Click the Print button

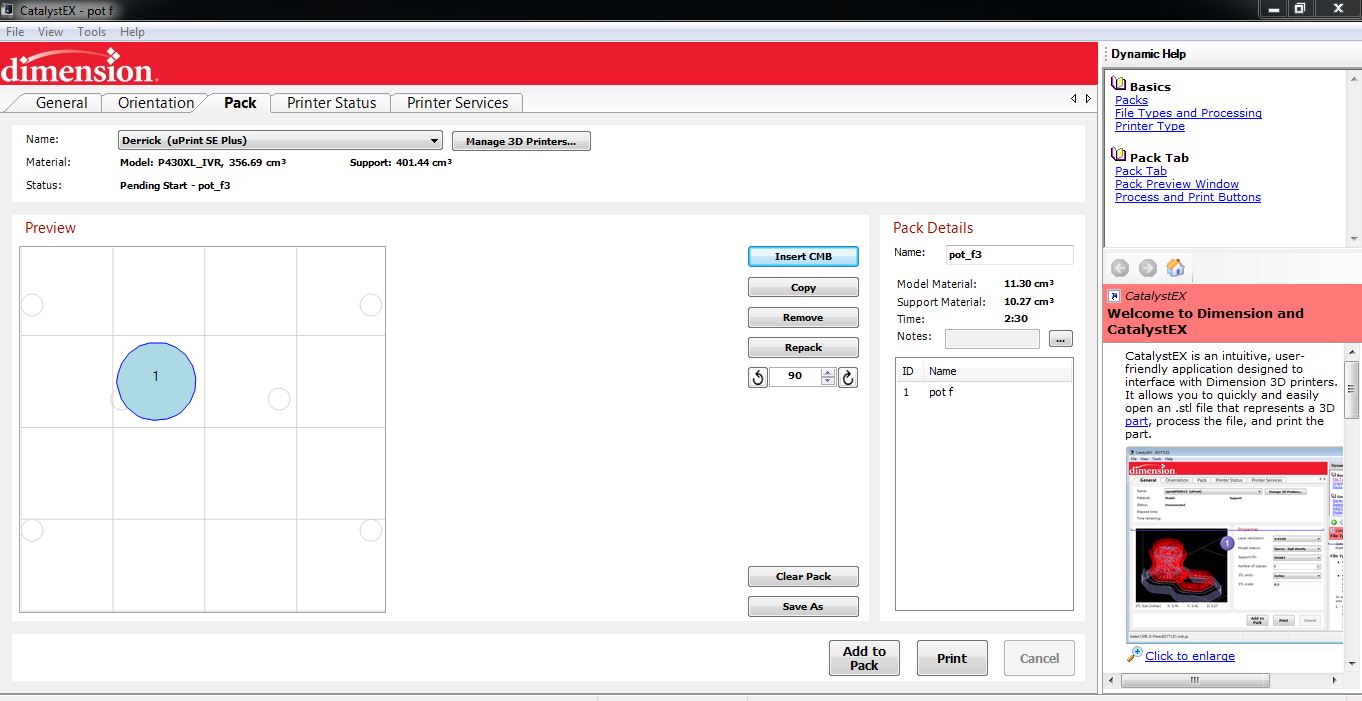pos(952,658)
